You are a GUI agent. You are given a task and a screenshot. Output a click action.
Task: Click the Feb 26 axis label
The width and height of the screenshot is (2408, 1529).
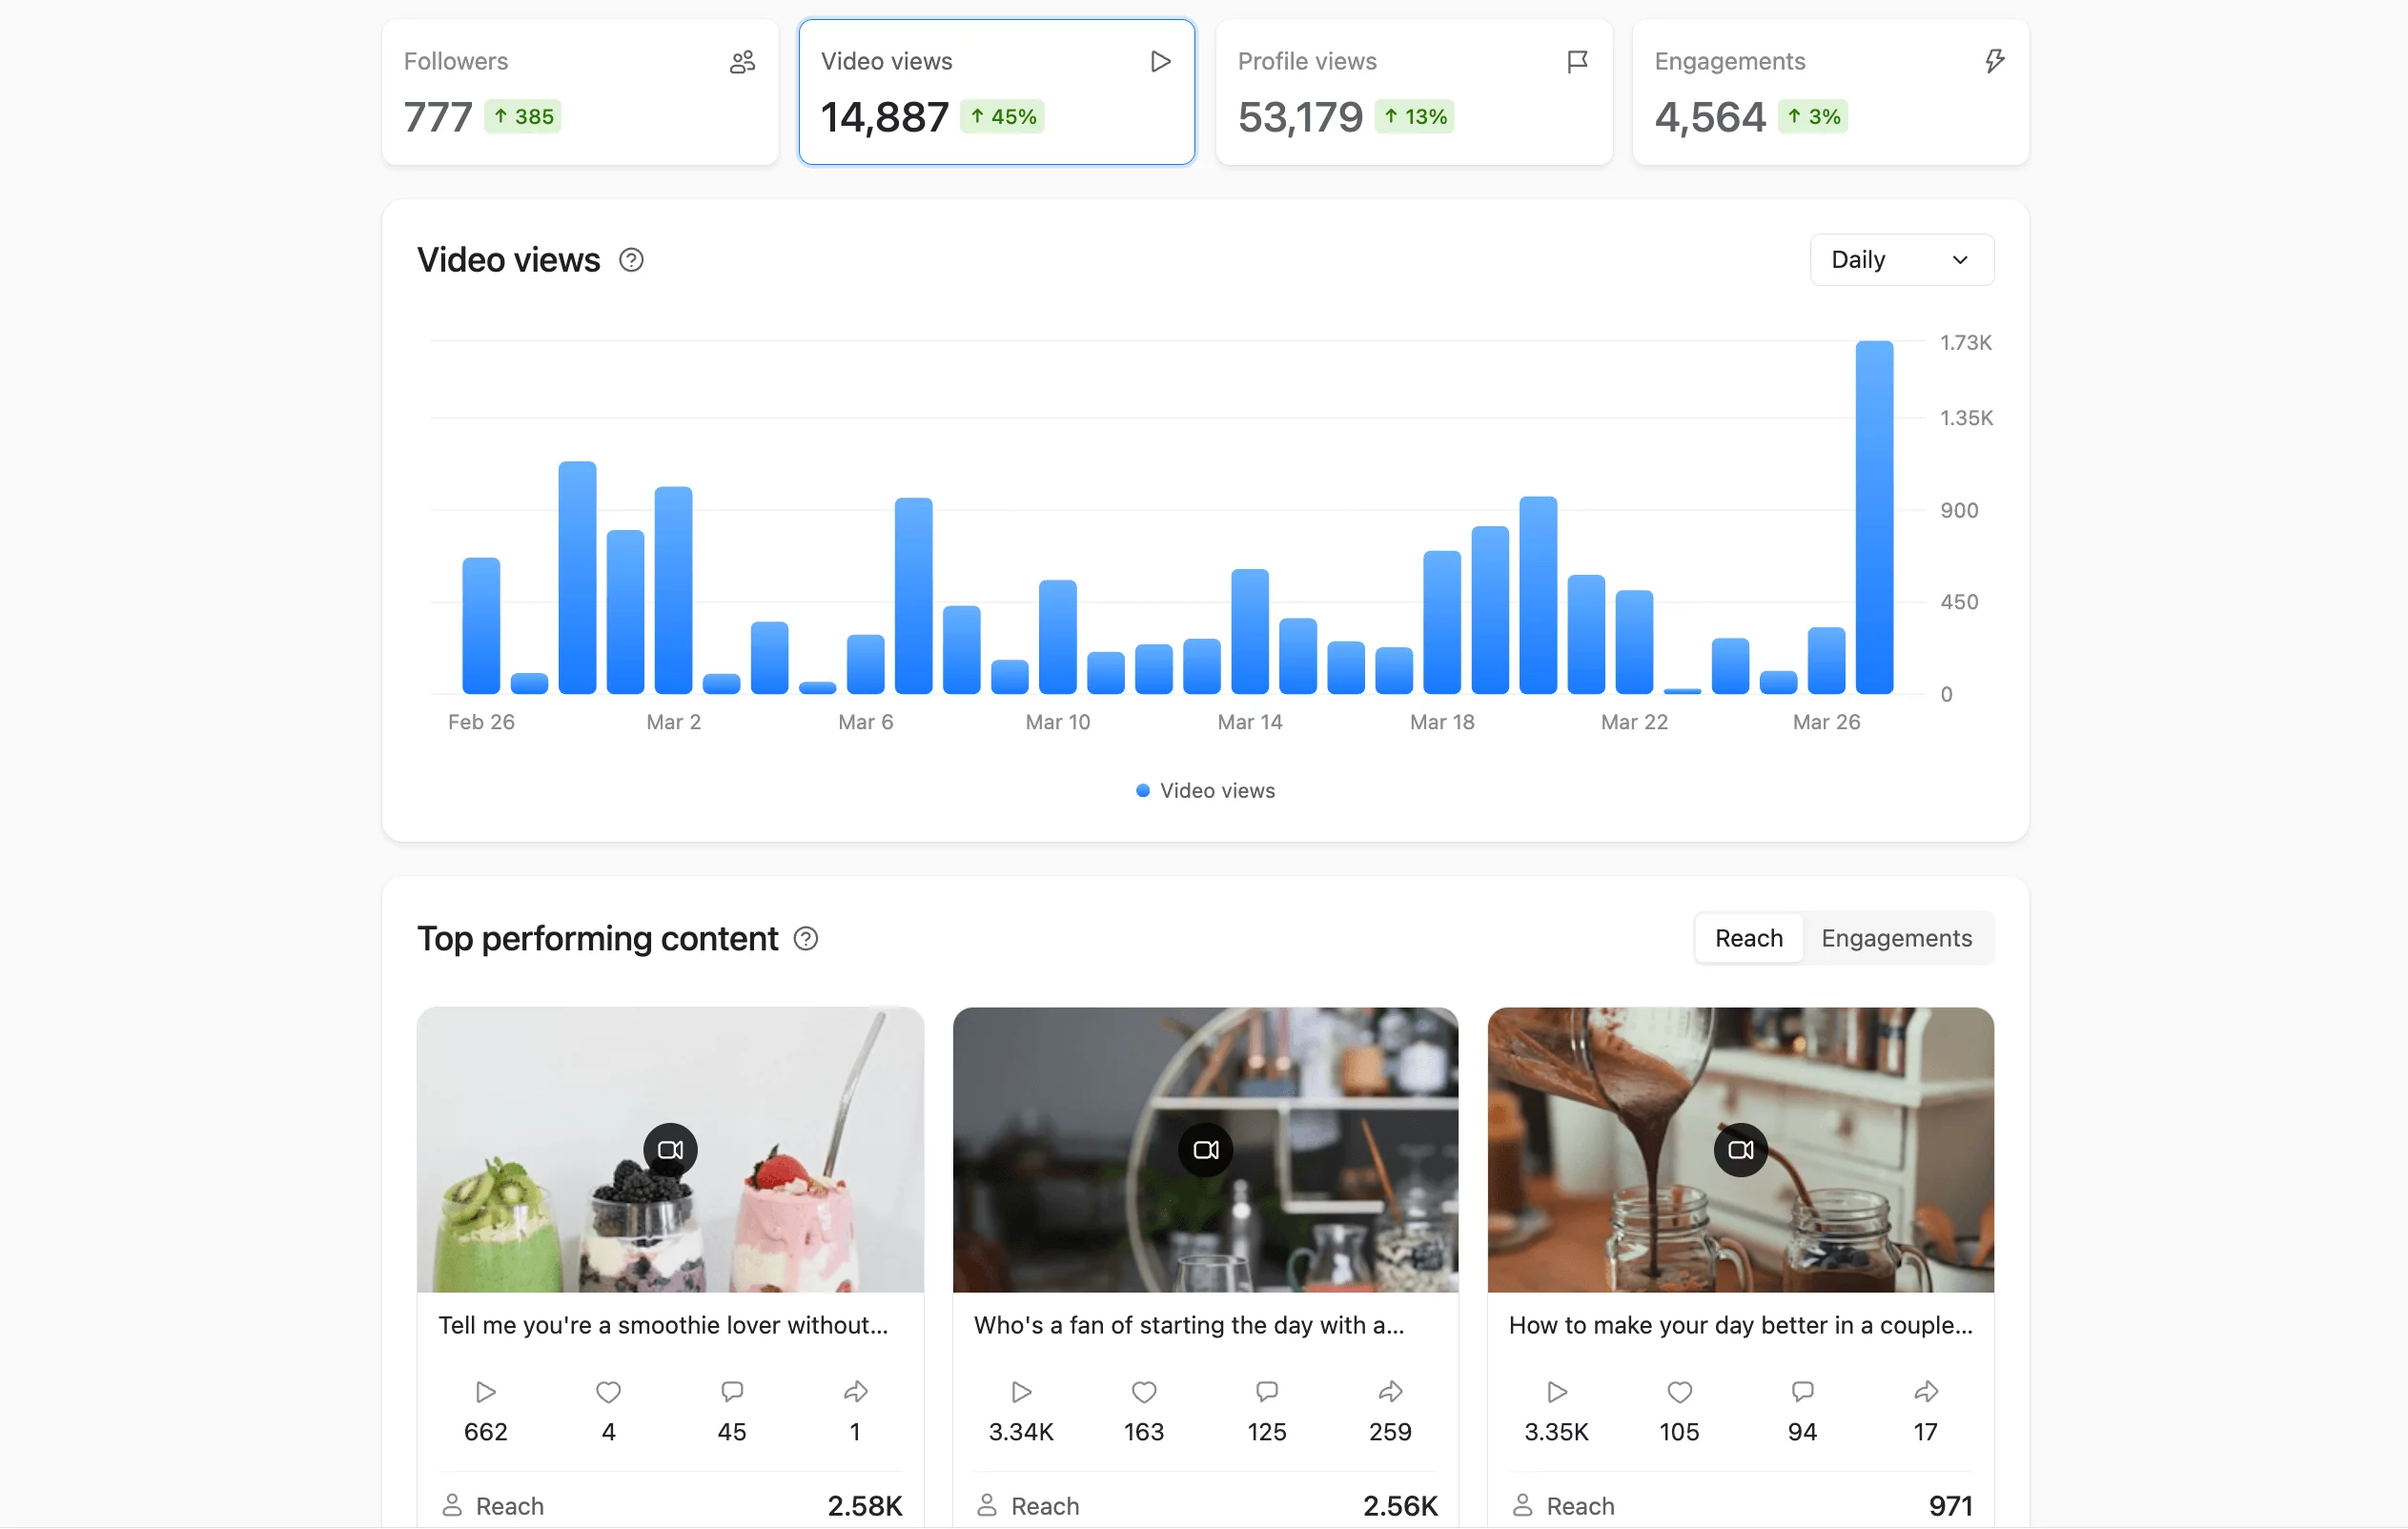pos(481,722)
